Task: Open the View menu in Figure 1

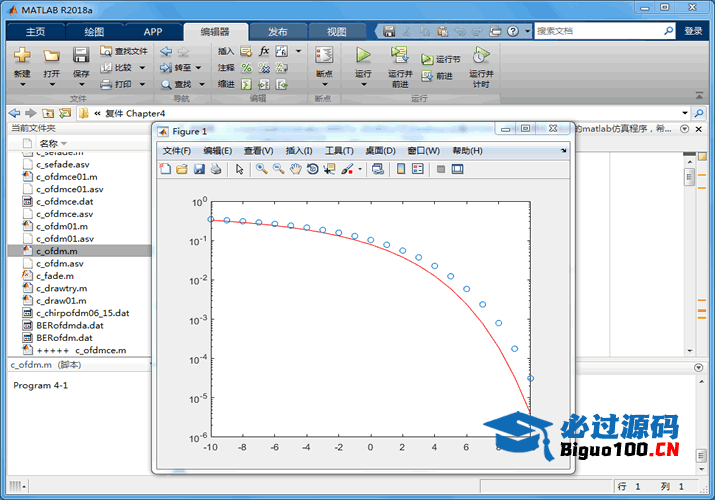Action: click(x=259, y=151)
